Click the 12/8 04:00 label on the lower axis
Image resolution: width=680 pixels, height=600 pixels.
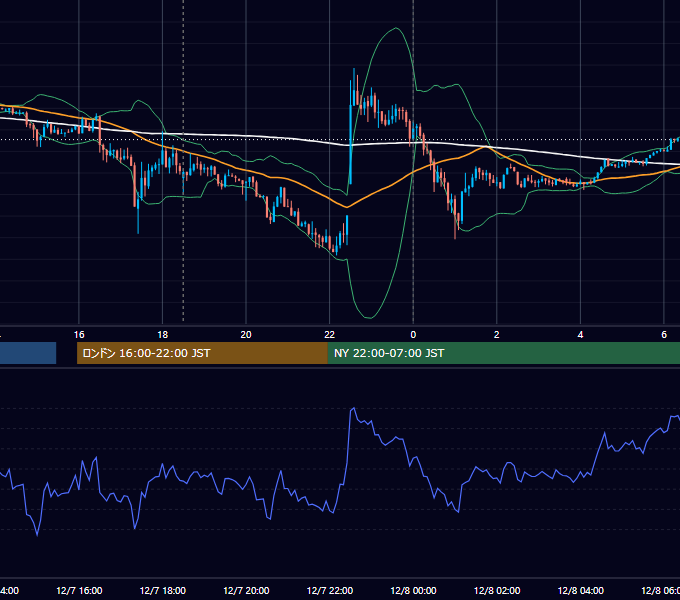pos(580,590)
